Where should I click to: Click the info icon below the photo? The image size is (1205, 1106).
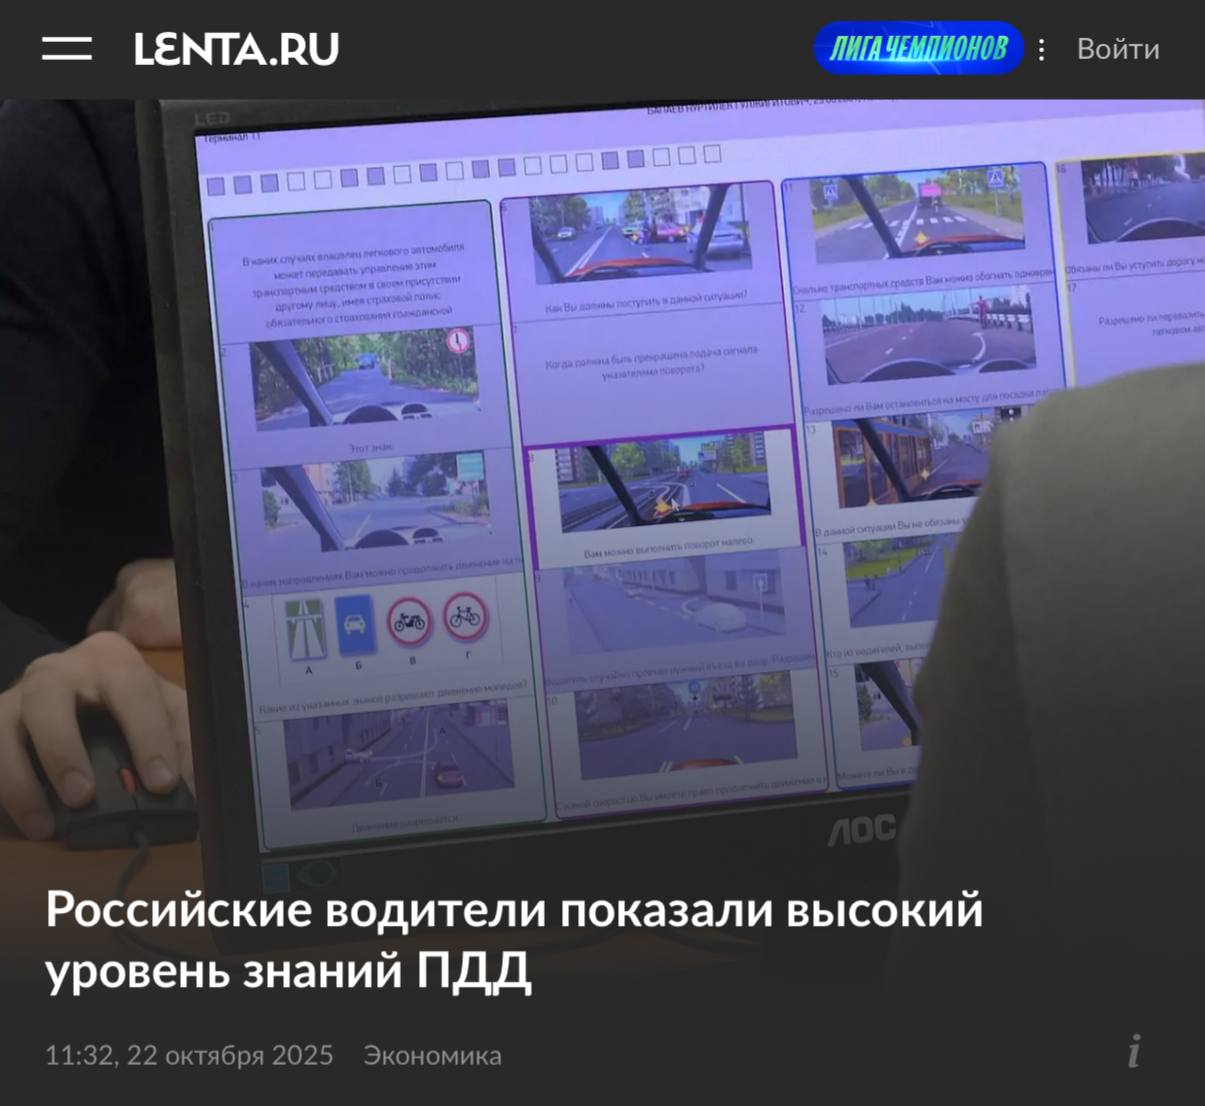pos(1133,1052)
